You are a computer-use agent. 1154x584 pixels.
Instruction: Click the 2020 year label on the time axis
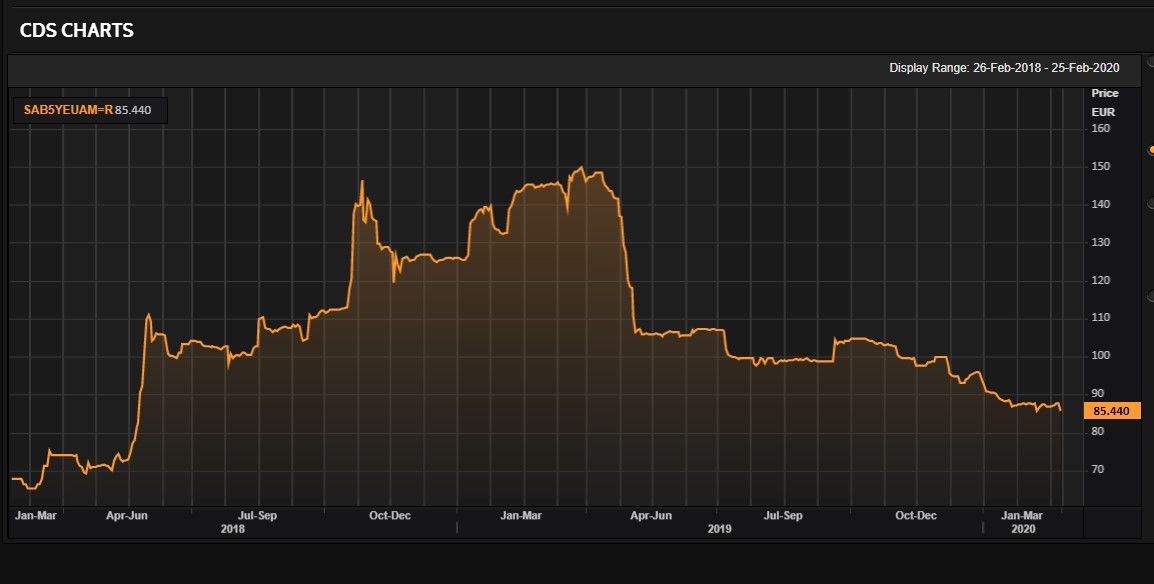1023,529
